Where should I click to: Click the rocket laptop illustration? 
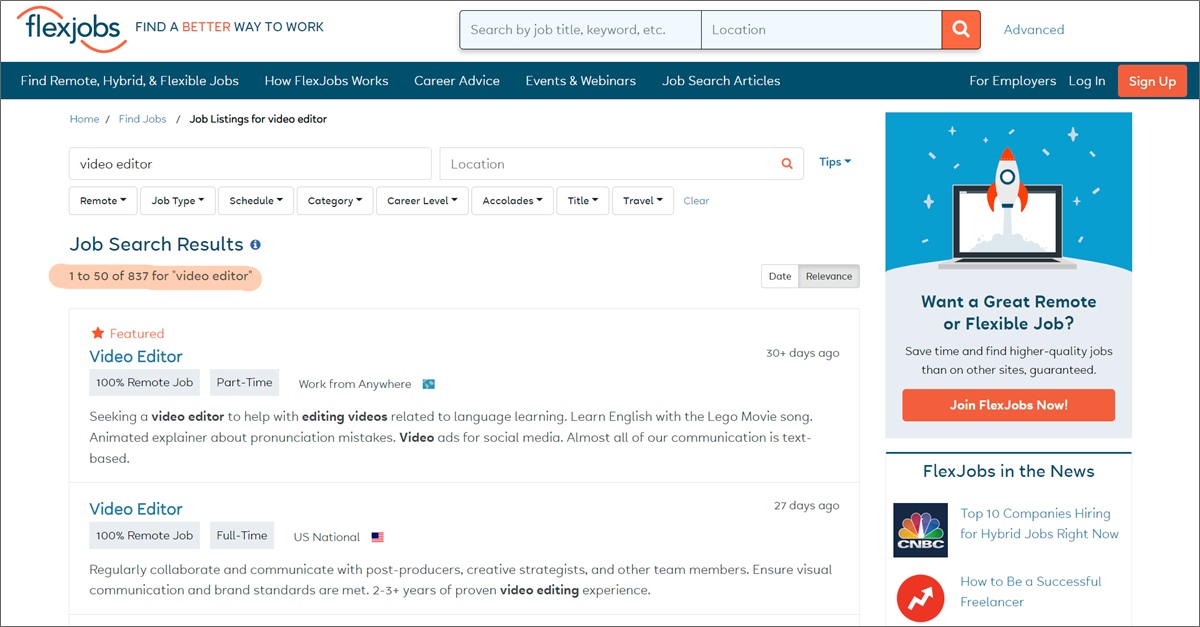(x=1008, y=190)
